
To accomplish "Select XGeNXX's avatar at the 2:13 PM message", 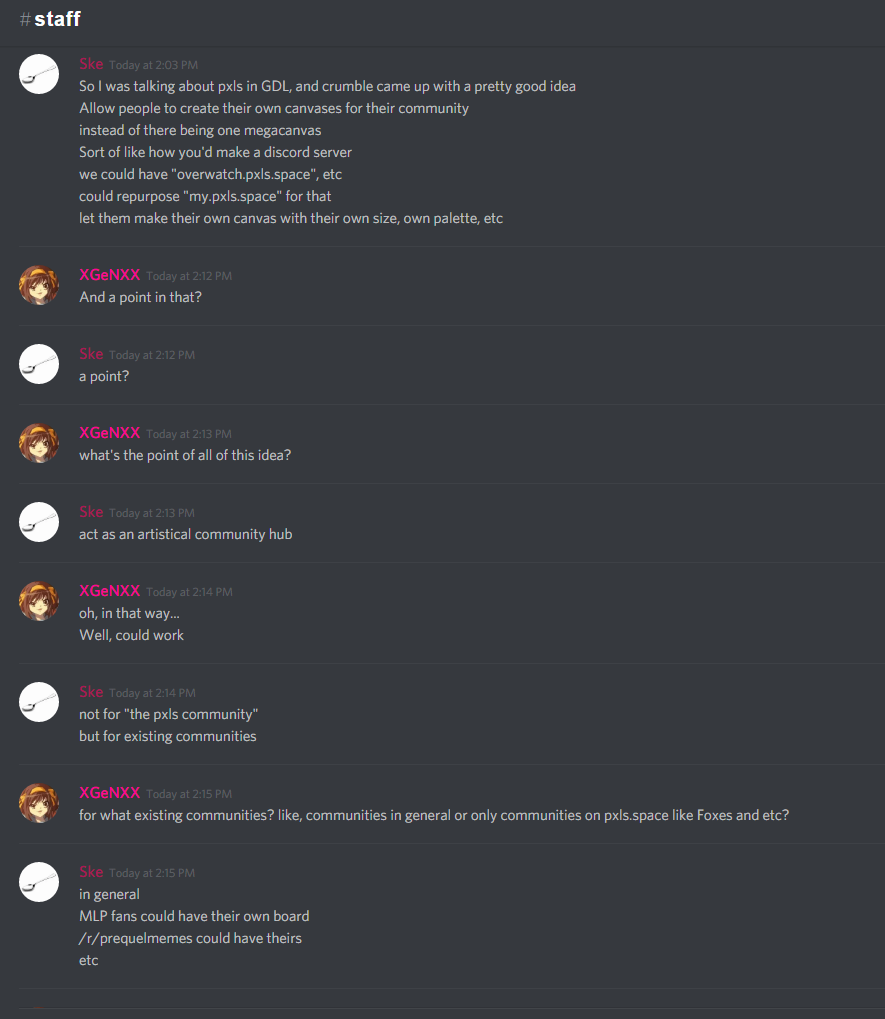I will 39,443.
